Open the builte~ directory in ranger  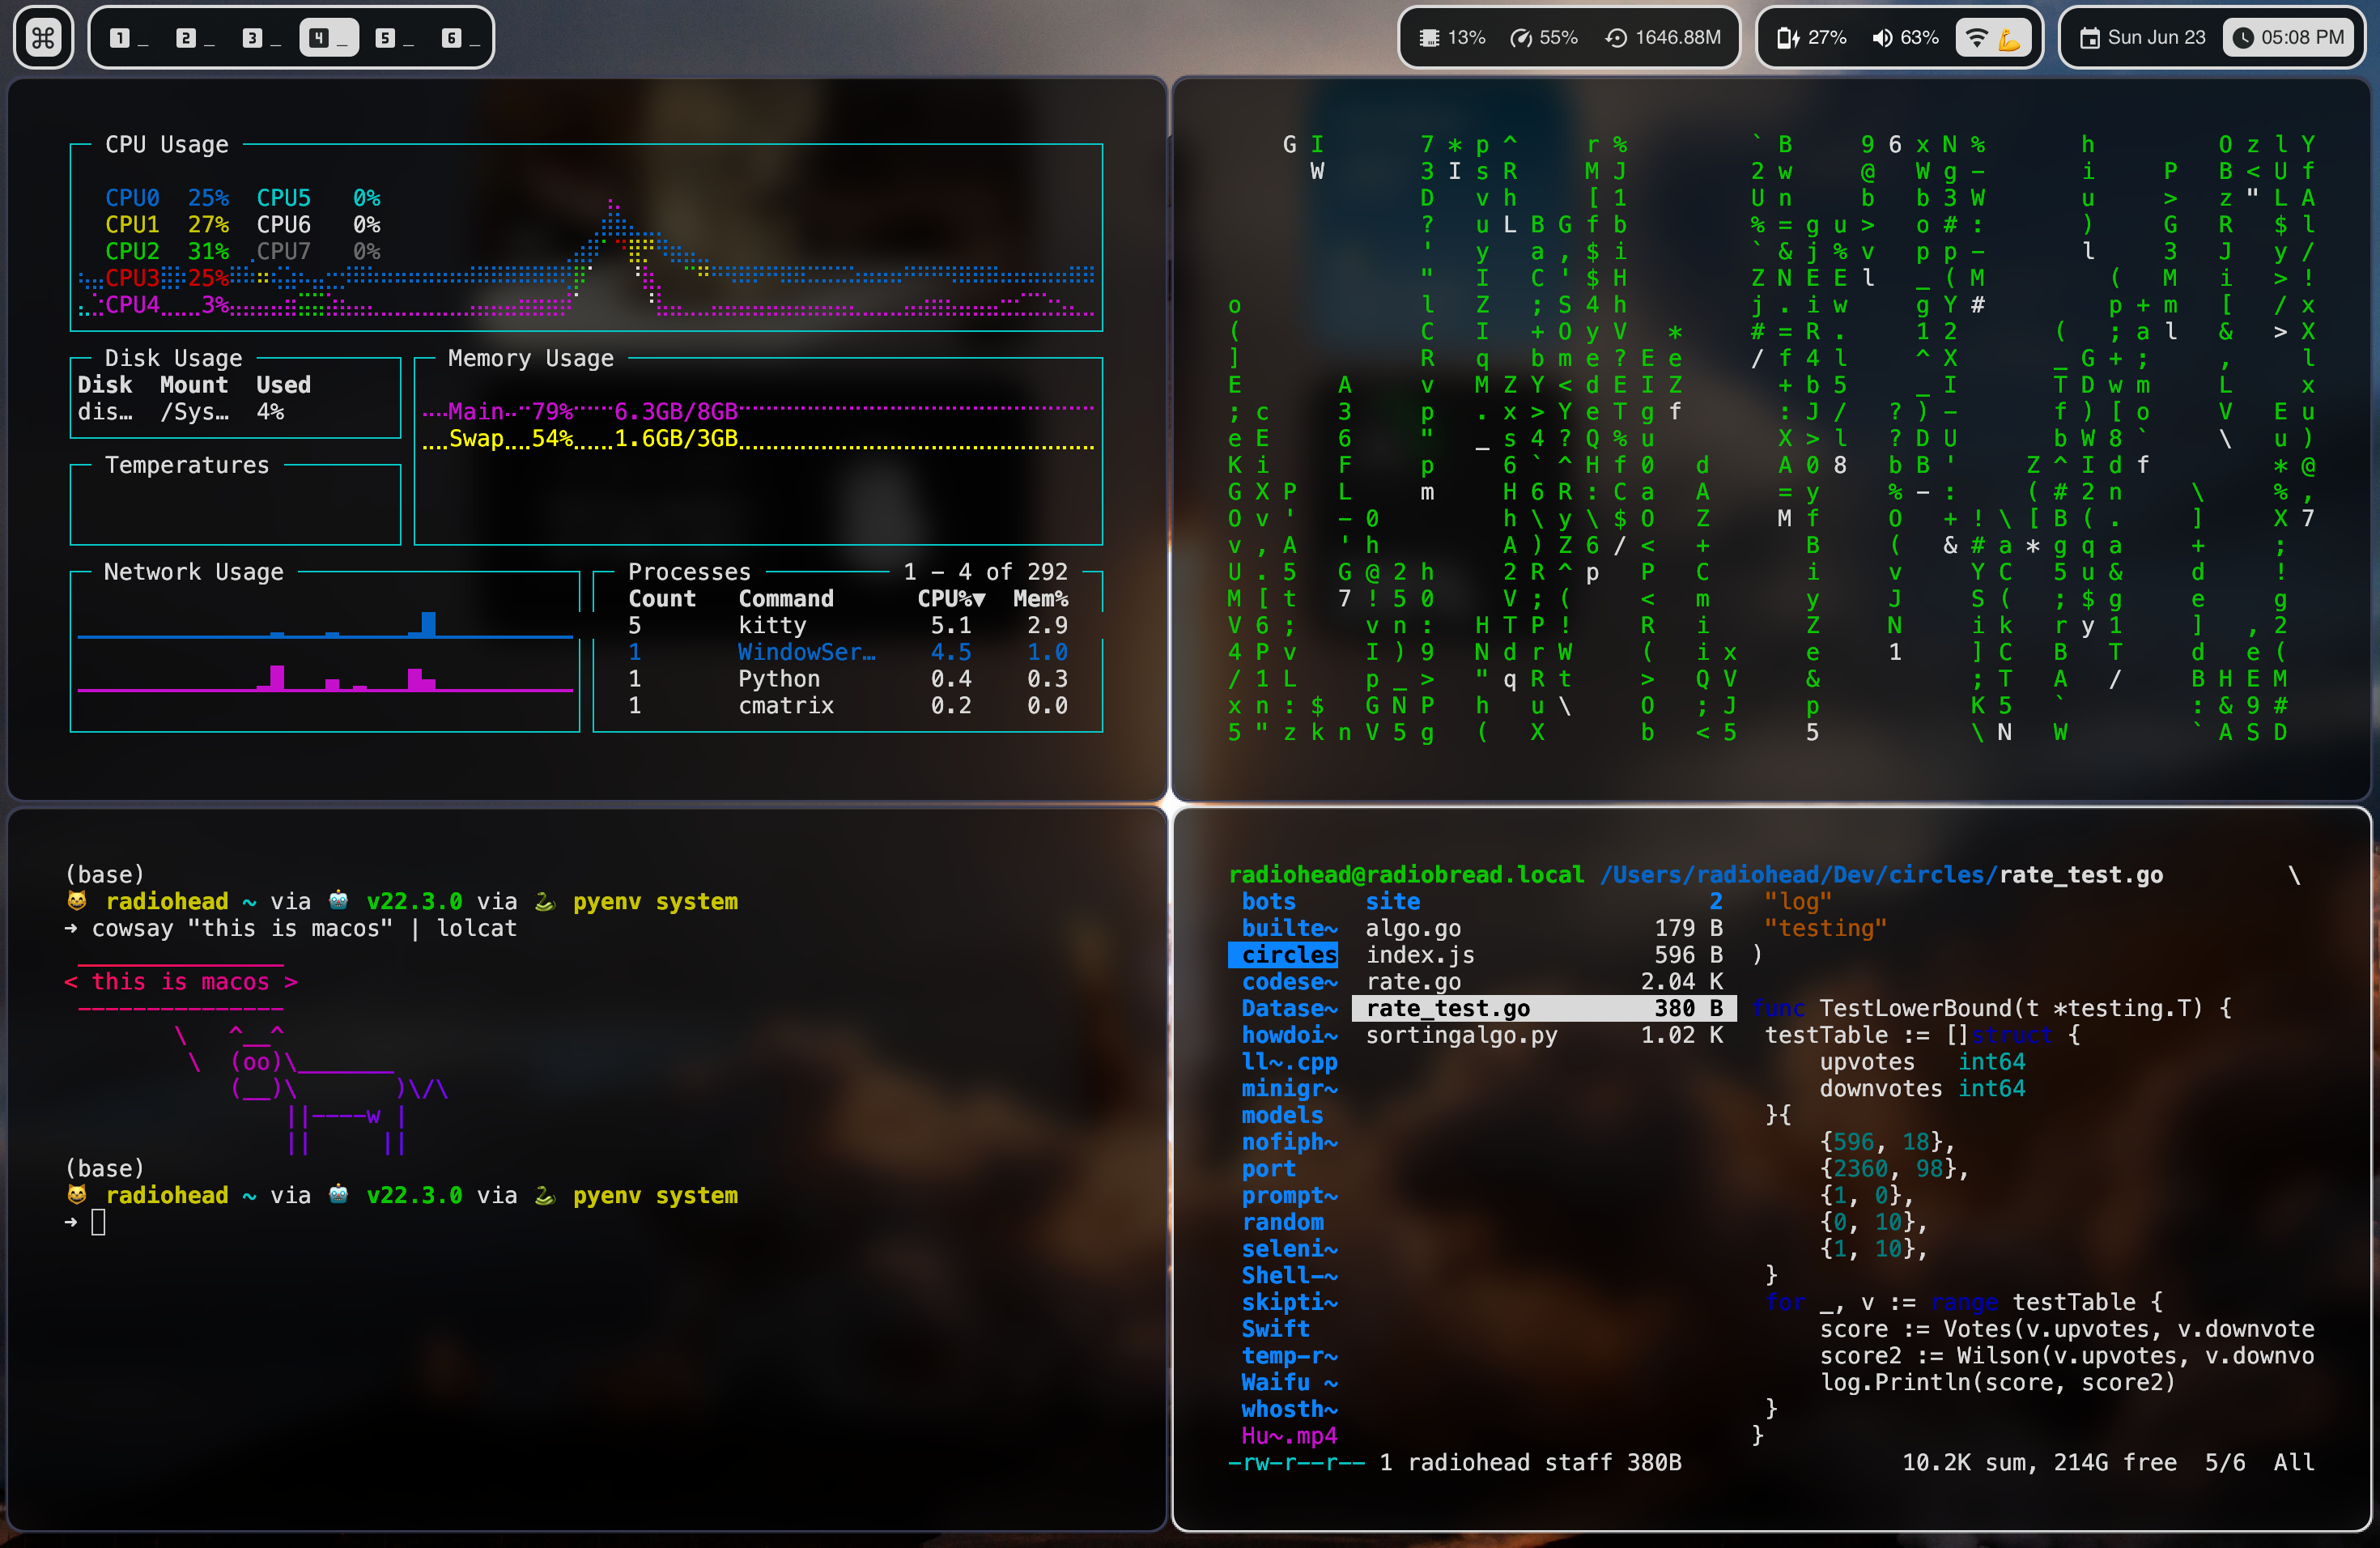click(1289, 928)
